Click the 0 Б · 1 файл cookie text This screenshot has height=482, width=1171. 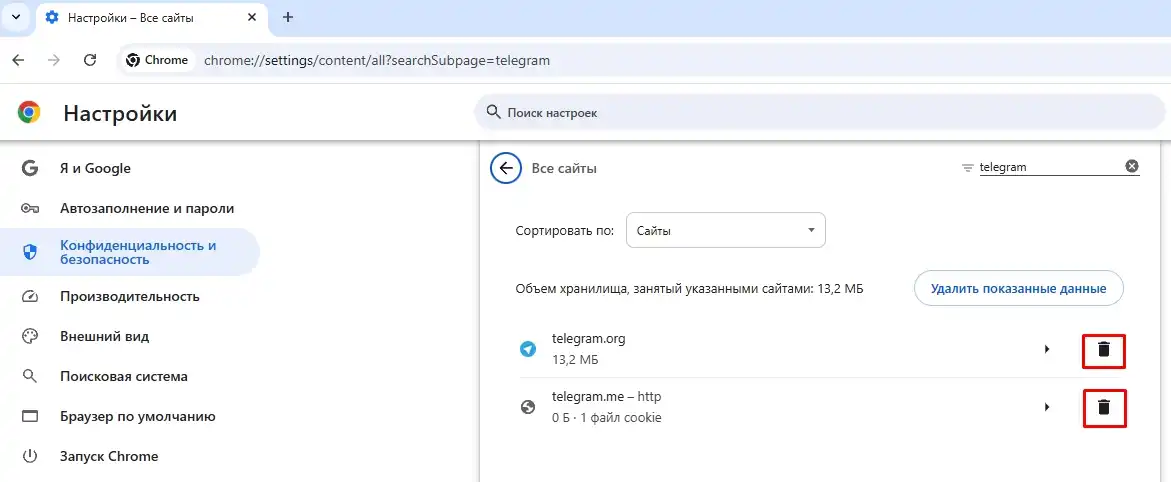click(x=606, y=418)
